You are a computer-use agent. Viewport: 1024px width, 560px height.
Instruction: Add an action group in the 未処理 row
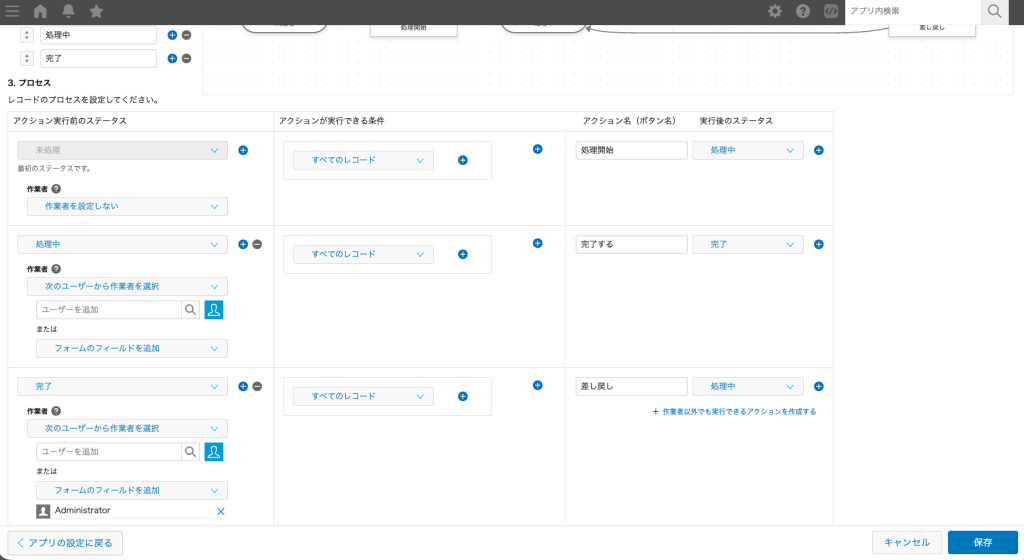537,149
